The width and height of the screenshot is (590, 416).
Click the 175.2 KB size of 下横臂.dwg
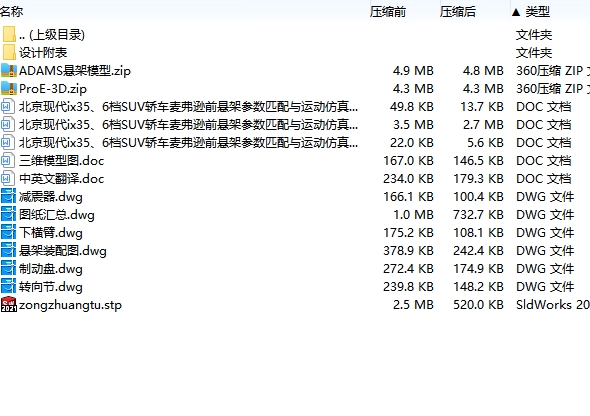pyautogui.click(x=409, y=233)
